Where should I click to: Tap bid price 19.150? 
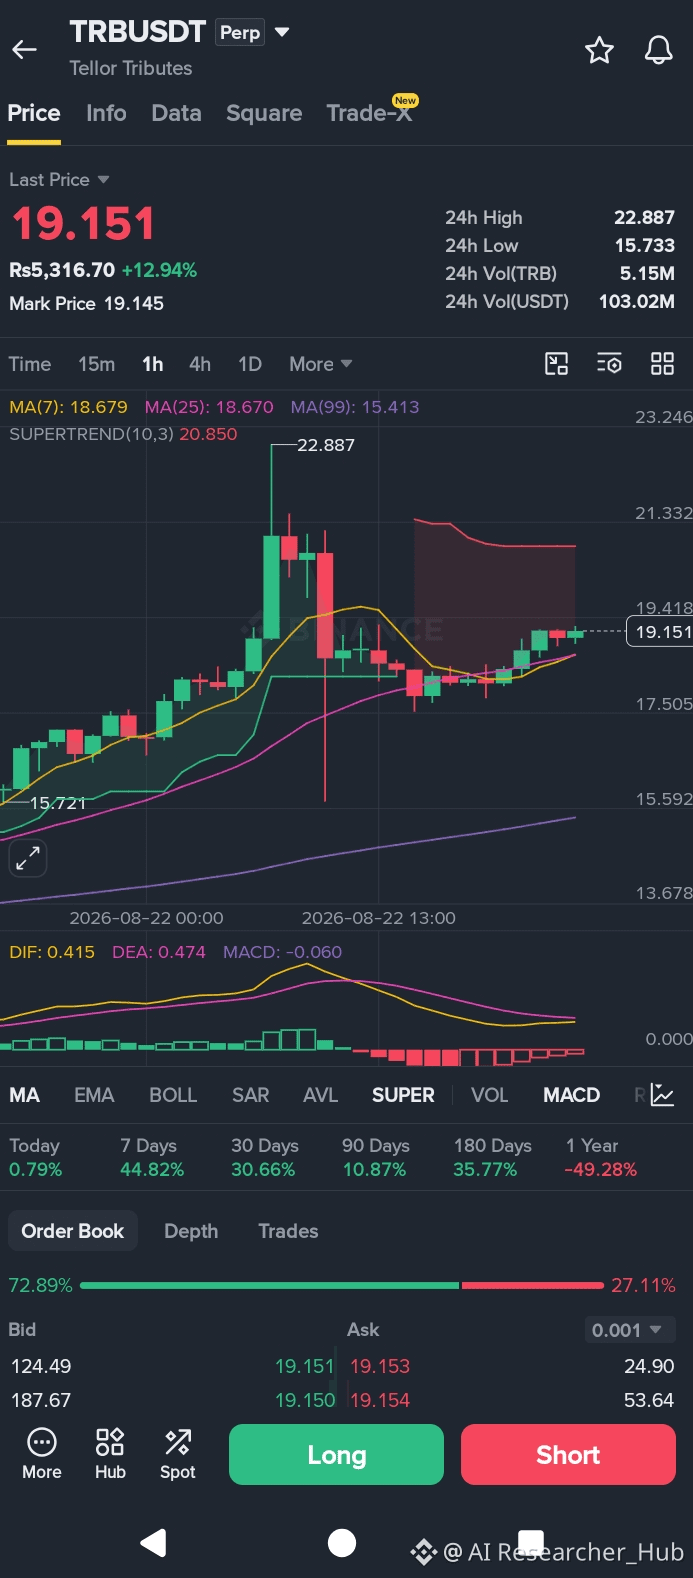pyautogui.click(x=305, y=1400)
